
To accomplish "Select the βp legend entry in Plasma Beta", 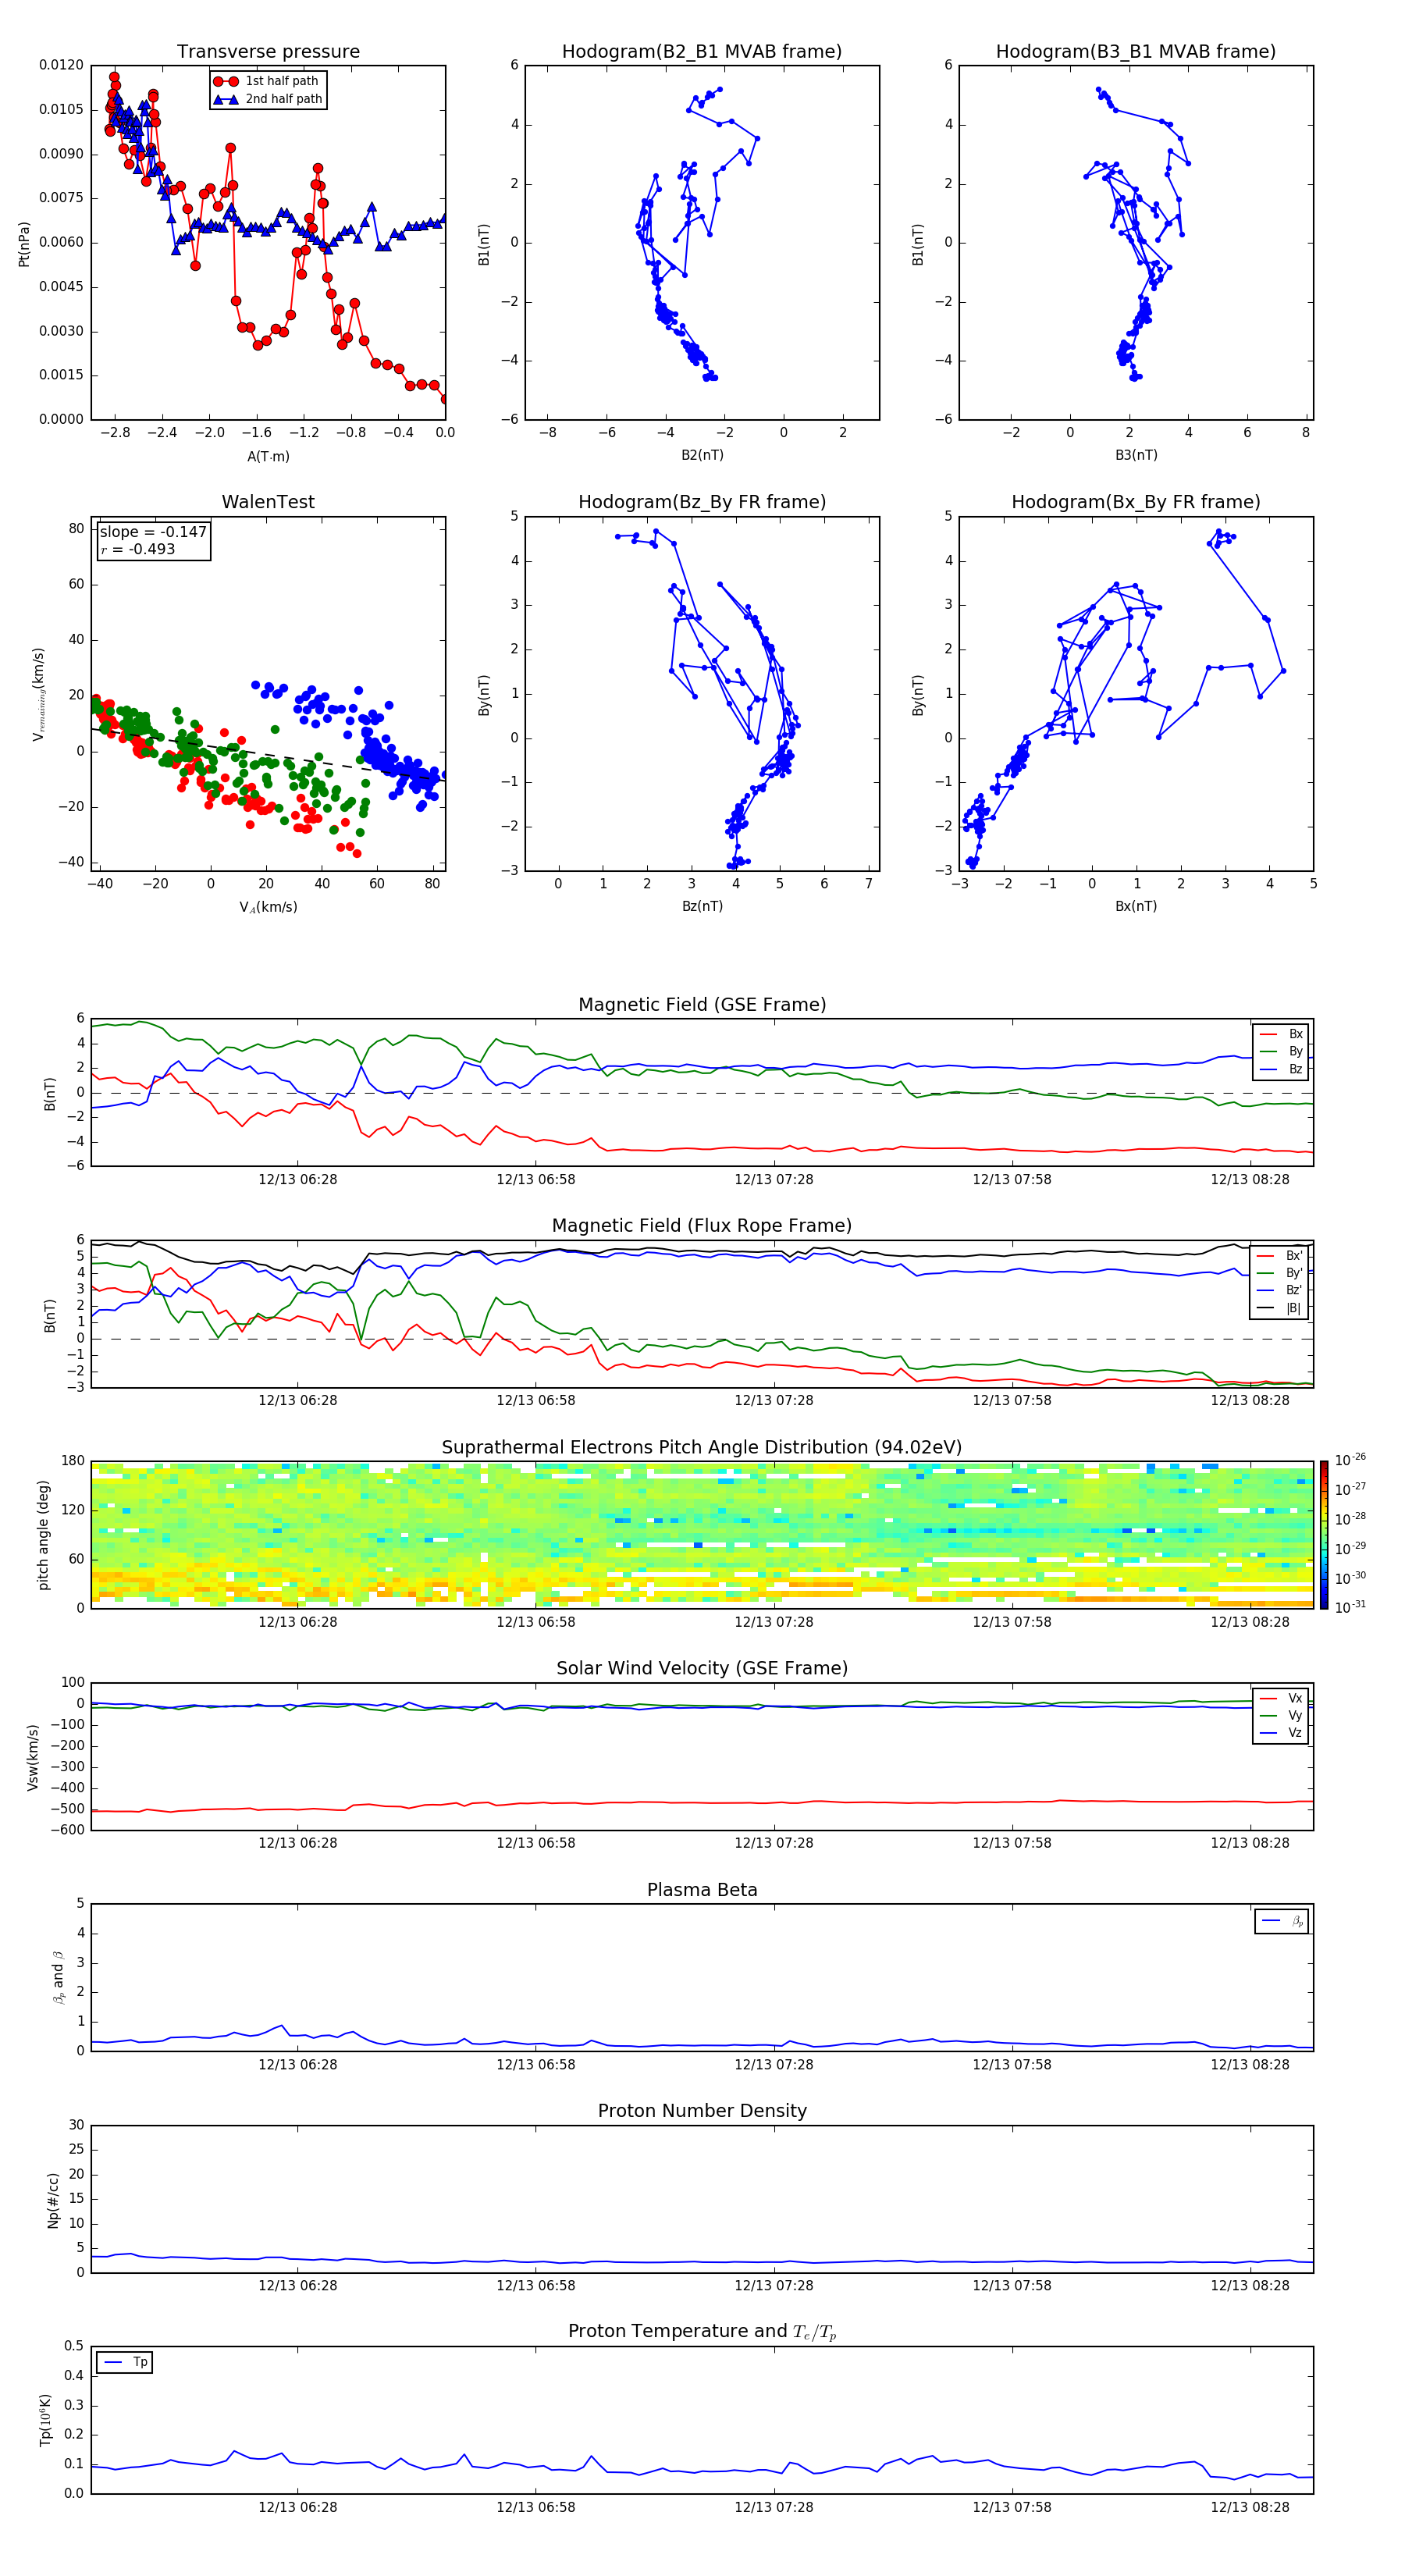I will (x=1282, y=1922).
